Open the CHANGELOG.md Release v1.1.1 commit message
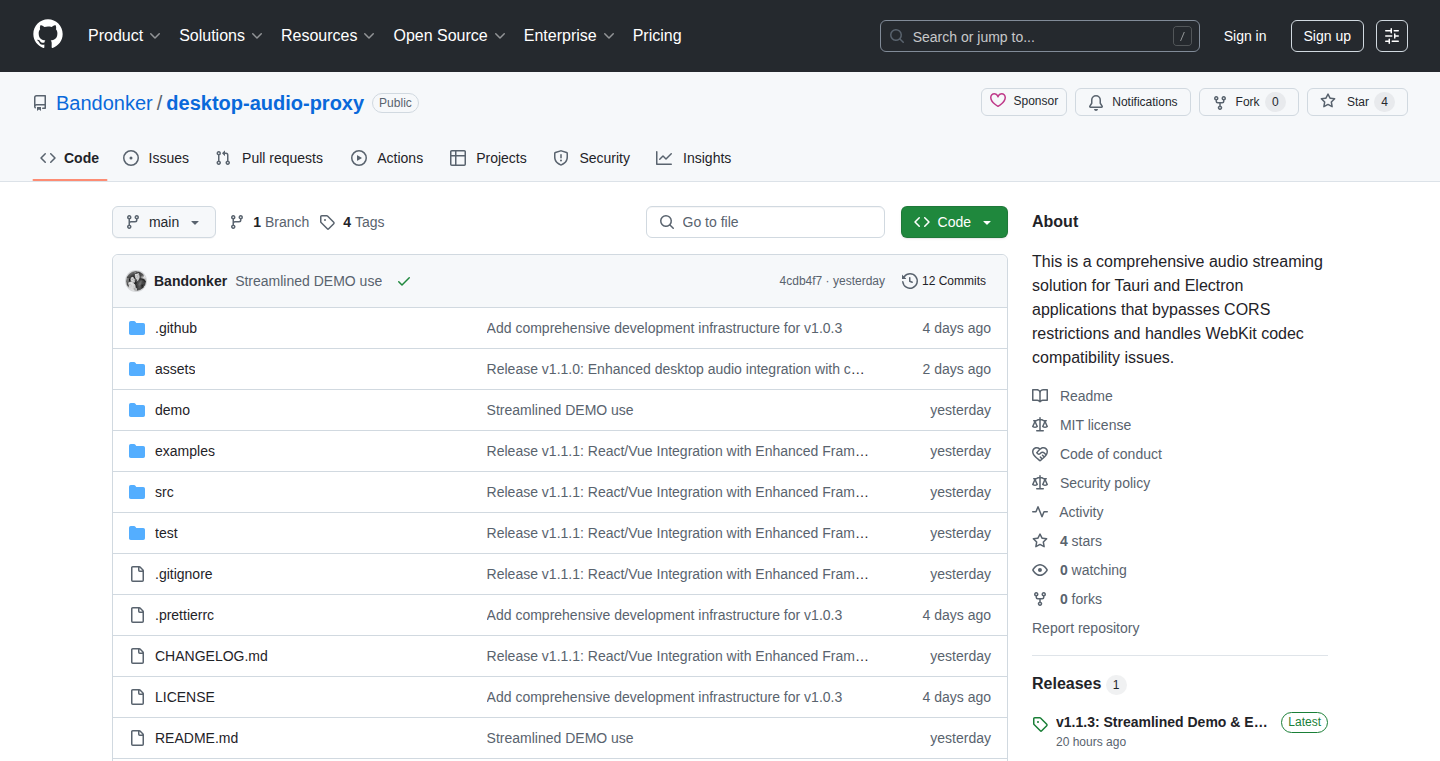1440x761 pixels. click(x=678, y=656)
